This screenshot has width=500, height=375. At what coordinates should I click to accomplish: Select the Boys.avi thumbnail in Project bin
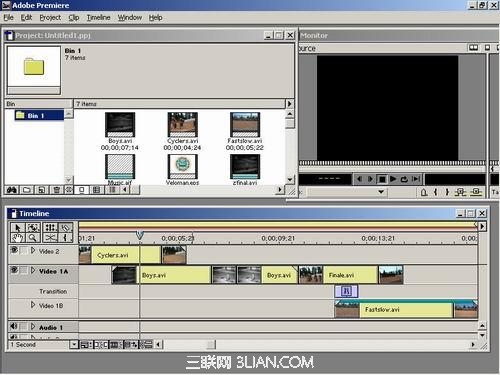[x=120, y=125]
